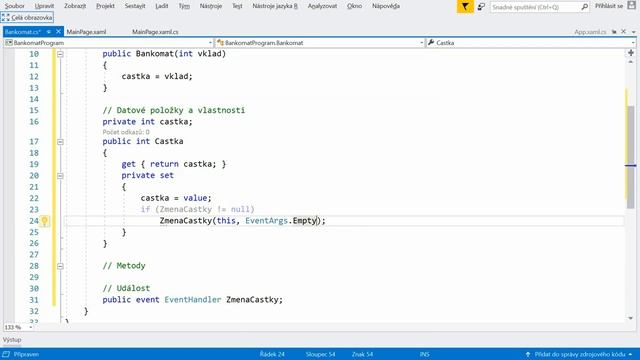Screen dimensions: 640x360
Task: Click the Celá obrazovka button
Action: point(27,18)
